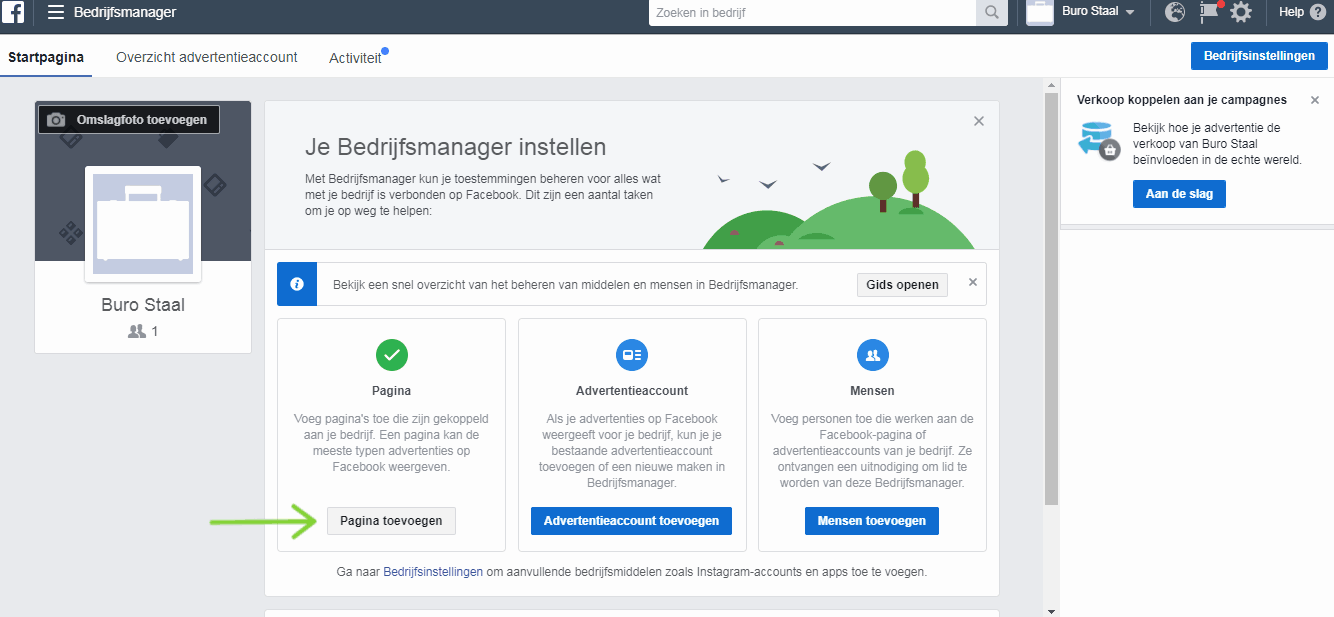The height and width of the screenshot is (617, 1334).
Task: Click the Bedrijfsmanager title in top bar
Action: pyautogui.click(x=125, y=12)
